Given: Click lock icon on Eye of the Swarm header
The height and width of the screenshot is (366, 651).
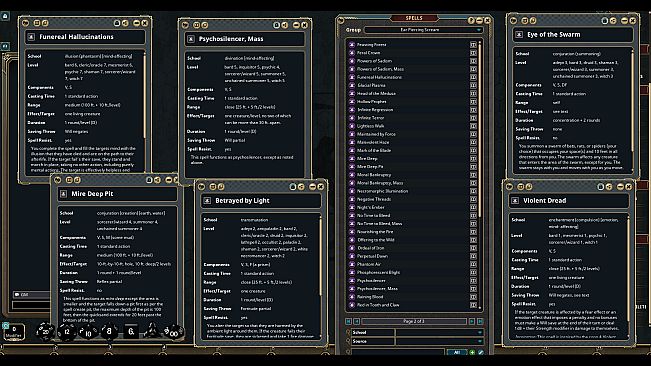Looking at the screenshot, I should coord(605,21).
